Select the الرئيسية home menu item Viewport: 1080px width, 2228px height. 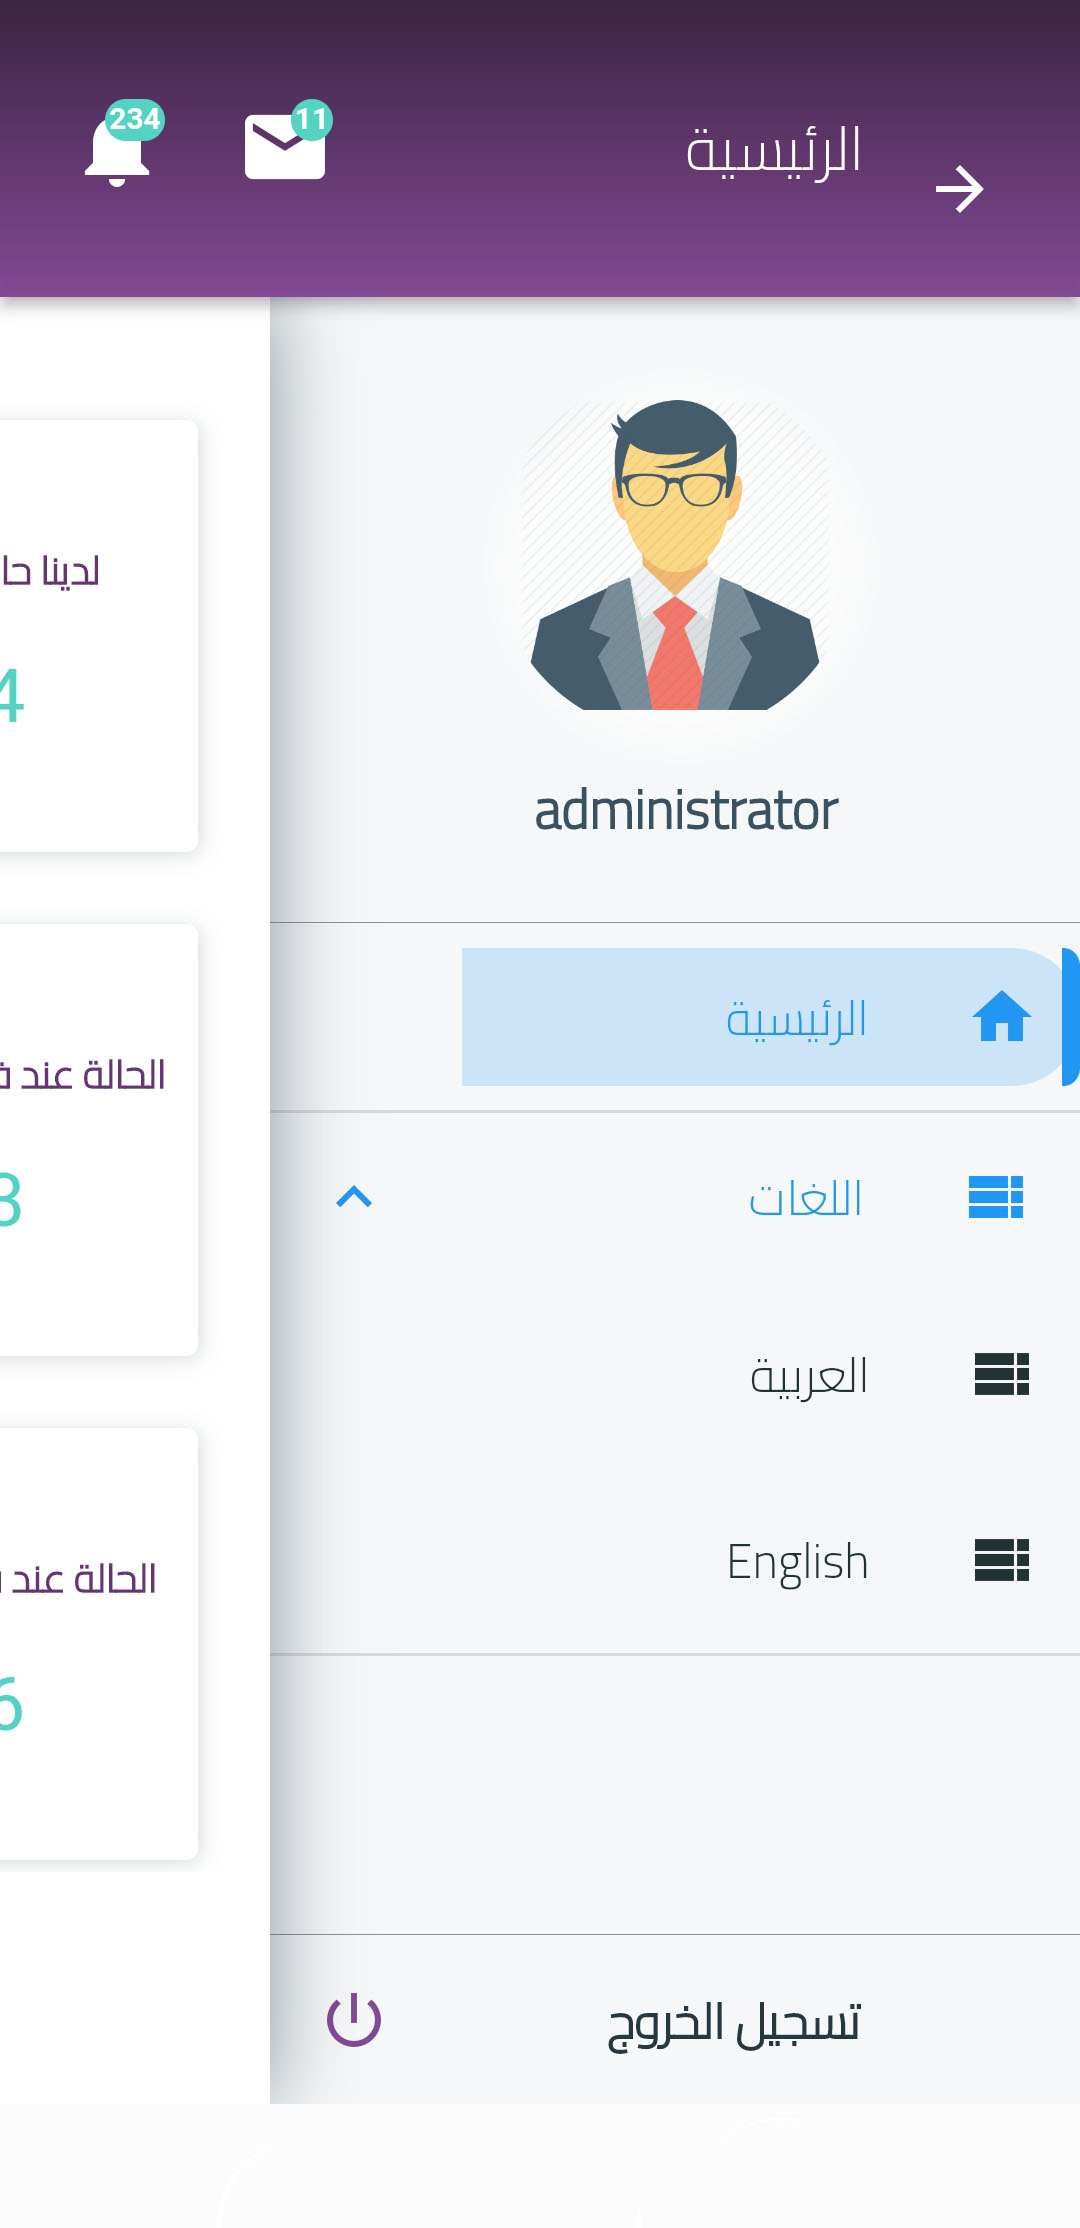click(x=795, y=1019)
